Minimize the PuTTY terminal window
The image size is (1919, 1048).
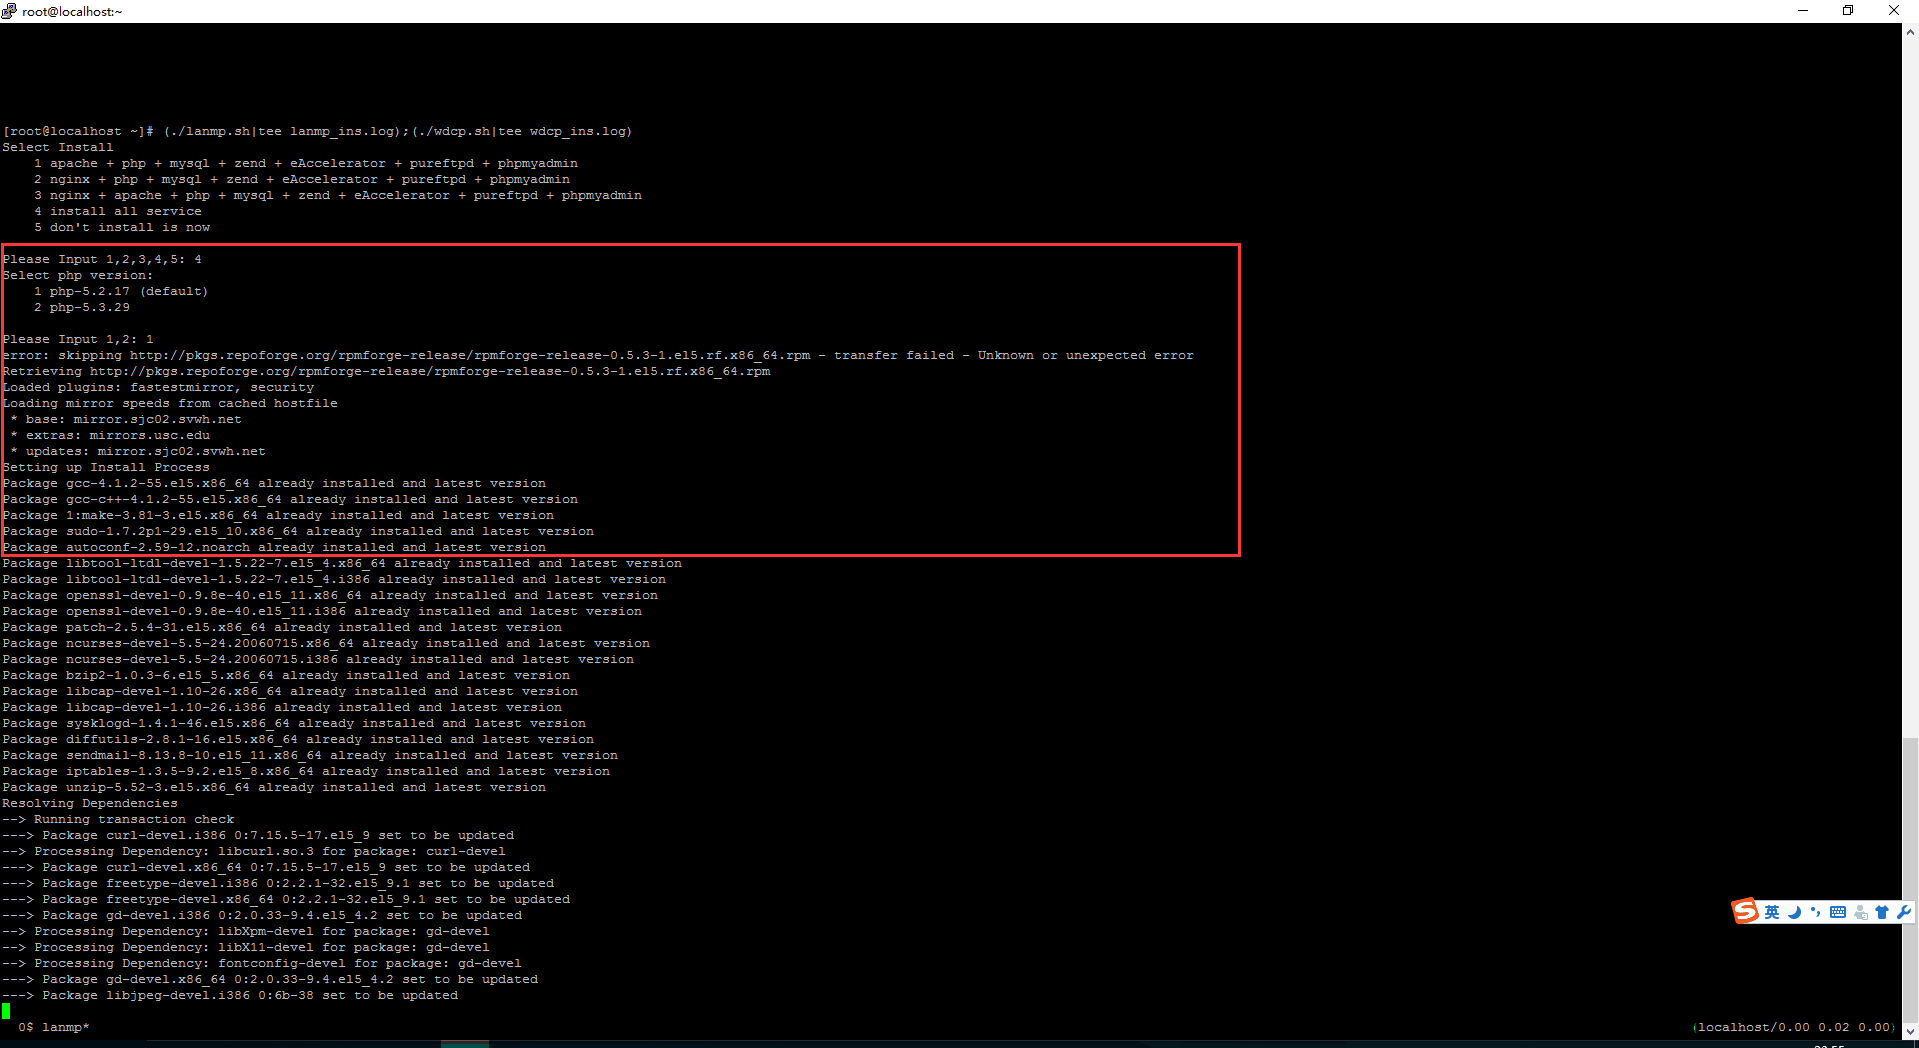click(x=1803, y=11)
